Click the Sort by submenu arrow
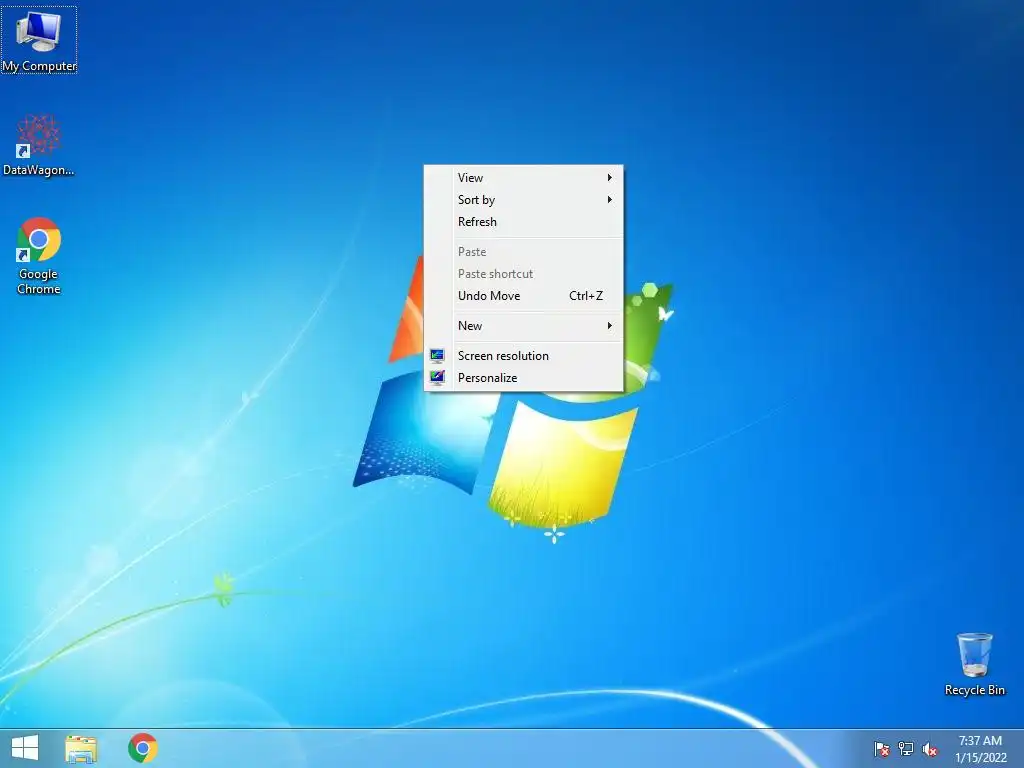This screenshot has height=768, width=1024. click(609, 200)
